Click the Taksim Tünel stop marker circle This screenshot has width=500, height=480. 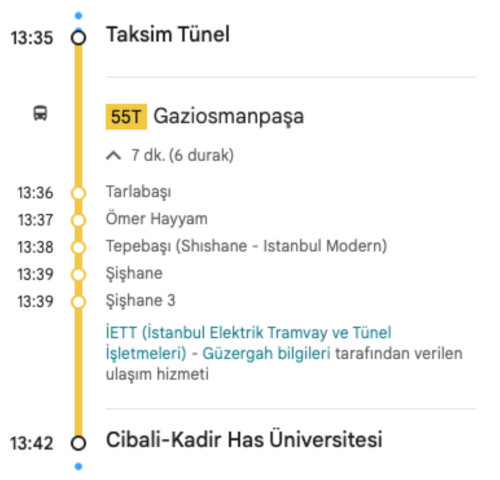[x=78, y=37]
